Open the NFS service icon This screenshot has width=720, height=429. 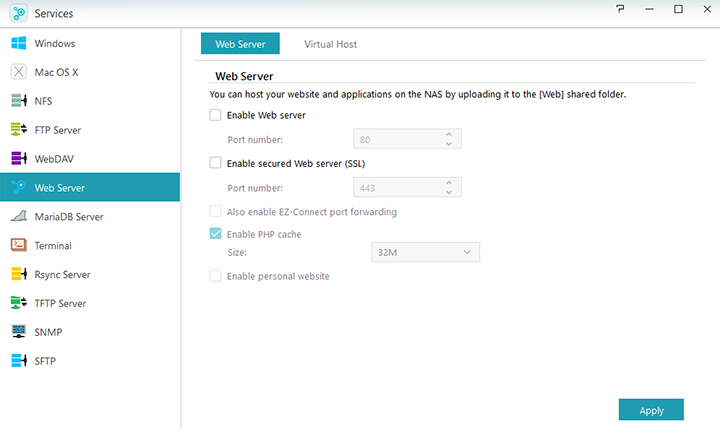[x=18, y=101]
